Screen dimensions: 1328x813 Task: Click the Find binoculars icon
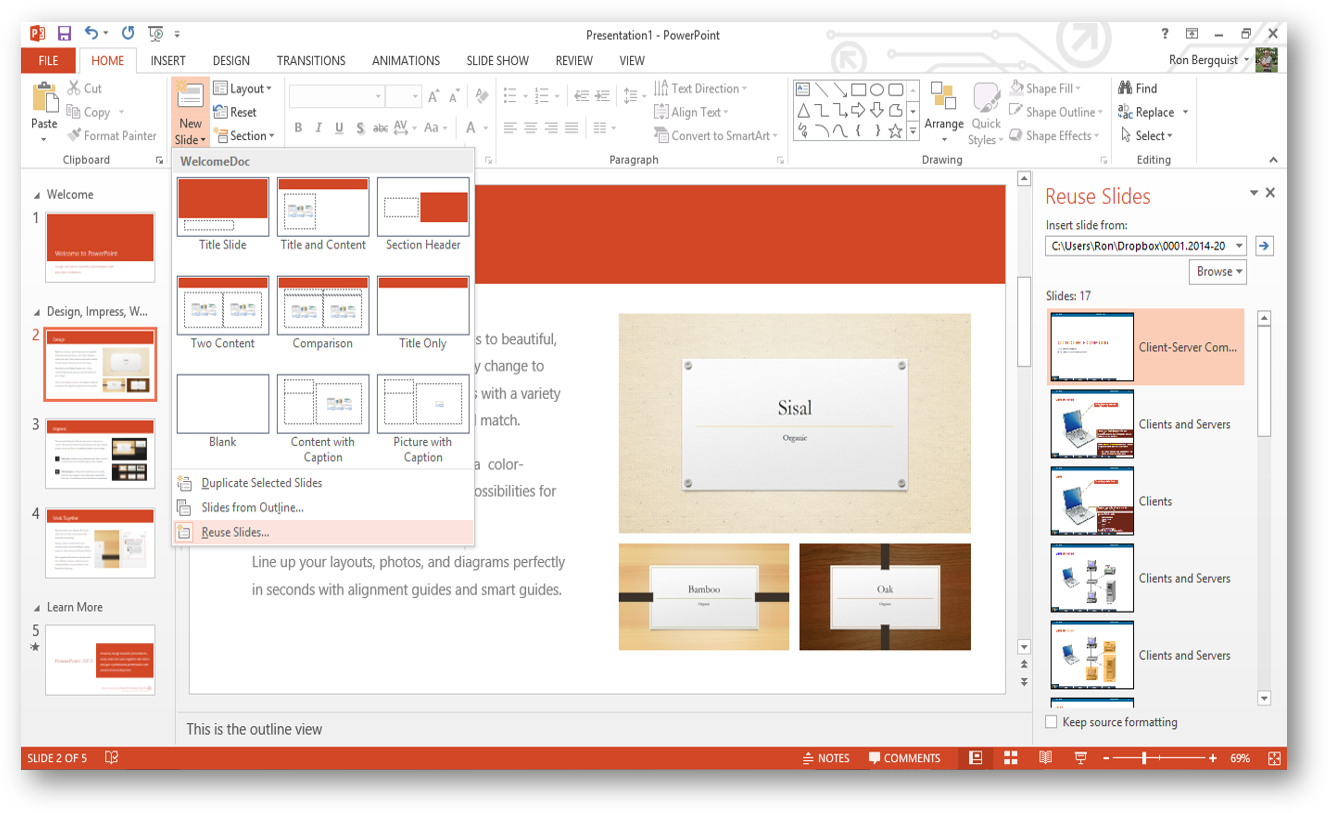pyautogui.click(x=1125, y=88)
